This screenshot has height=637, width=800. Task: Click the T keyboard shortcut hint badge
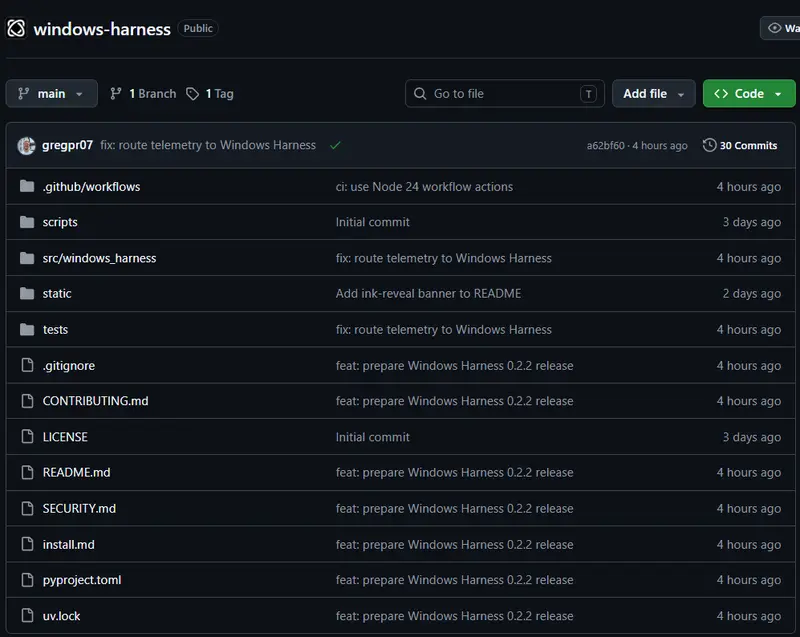click(x=588, y=94)
